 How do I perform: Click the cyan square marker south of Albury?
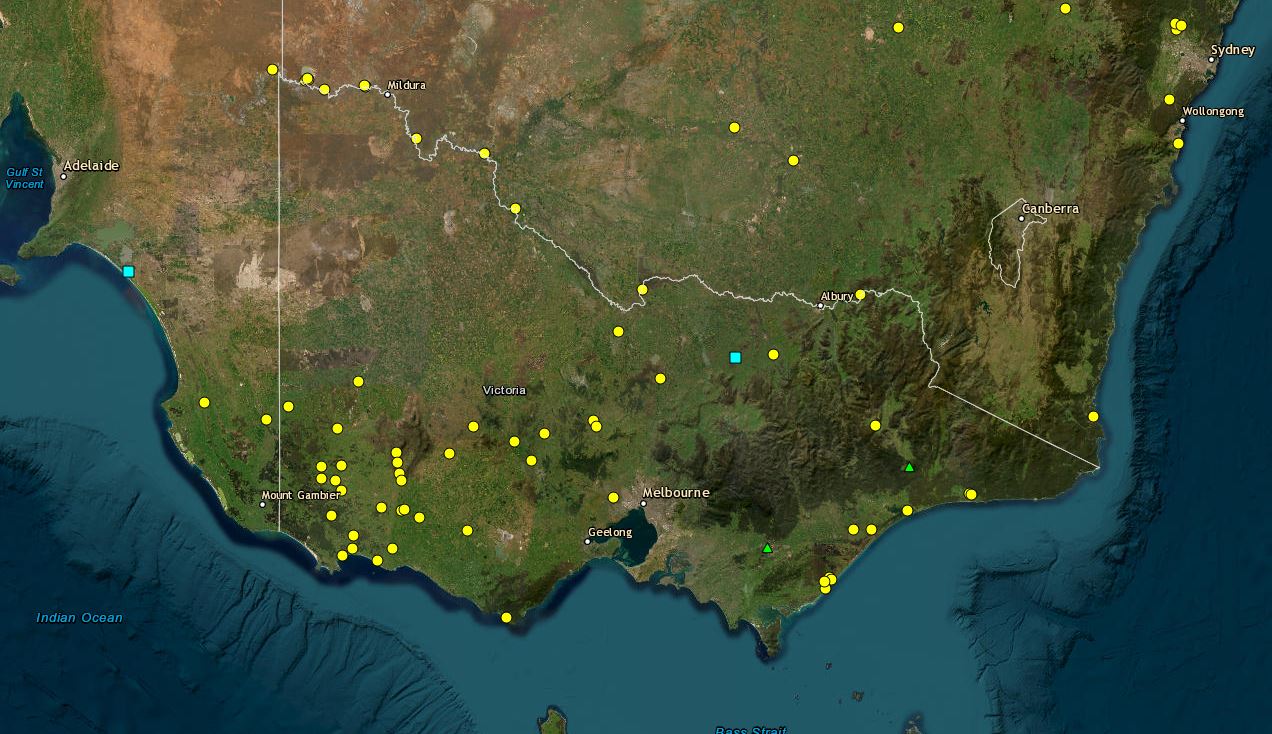737,355
